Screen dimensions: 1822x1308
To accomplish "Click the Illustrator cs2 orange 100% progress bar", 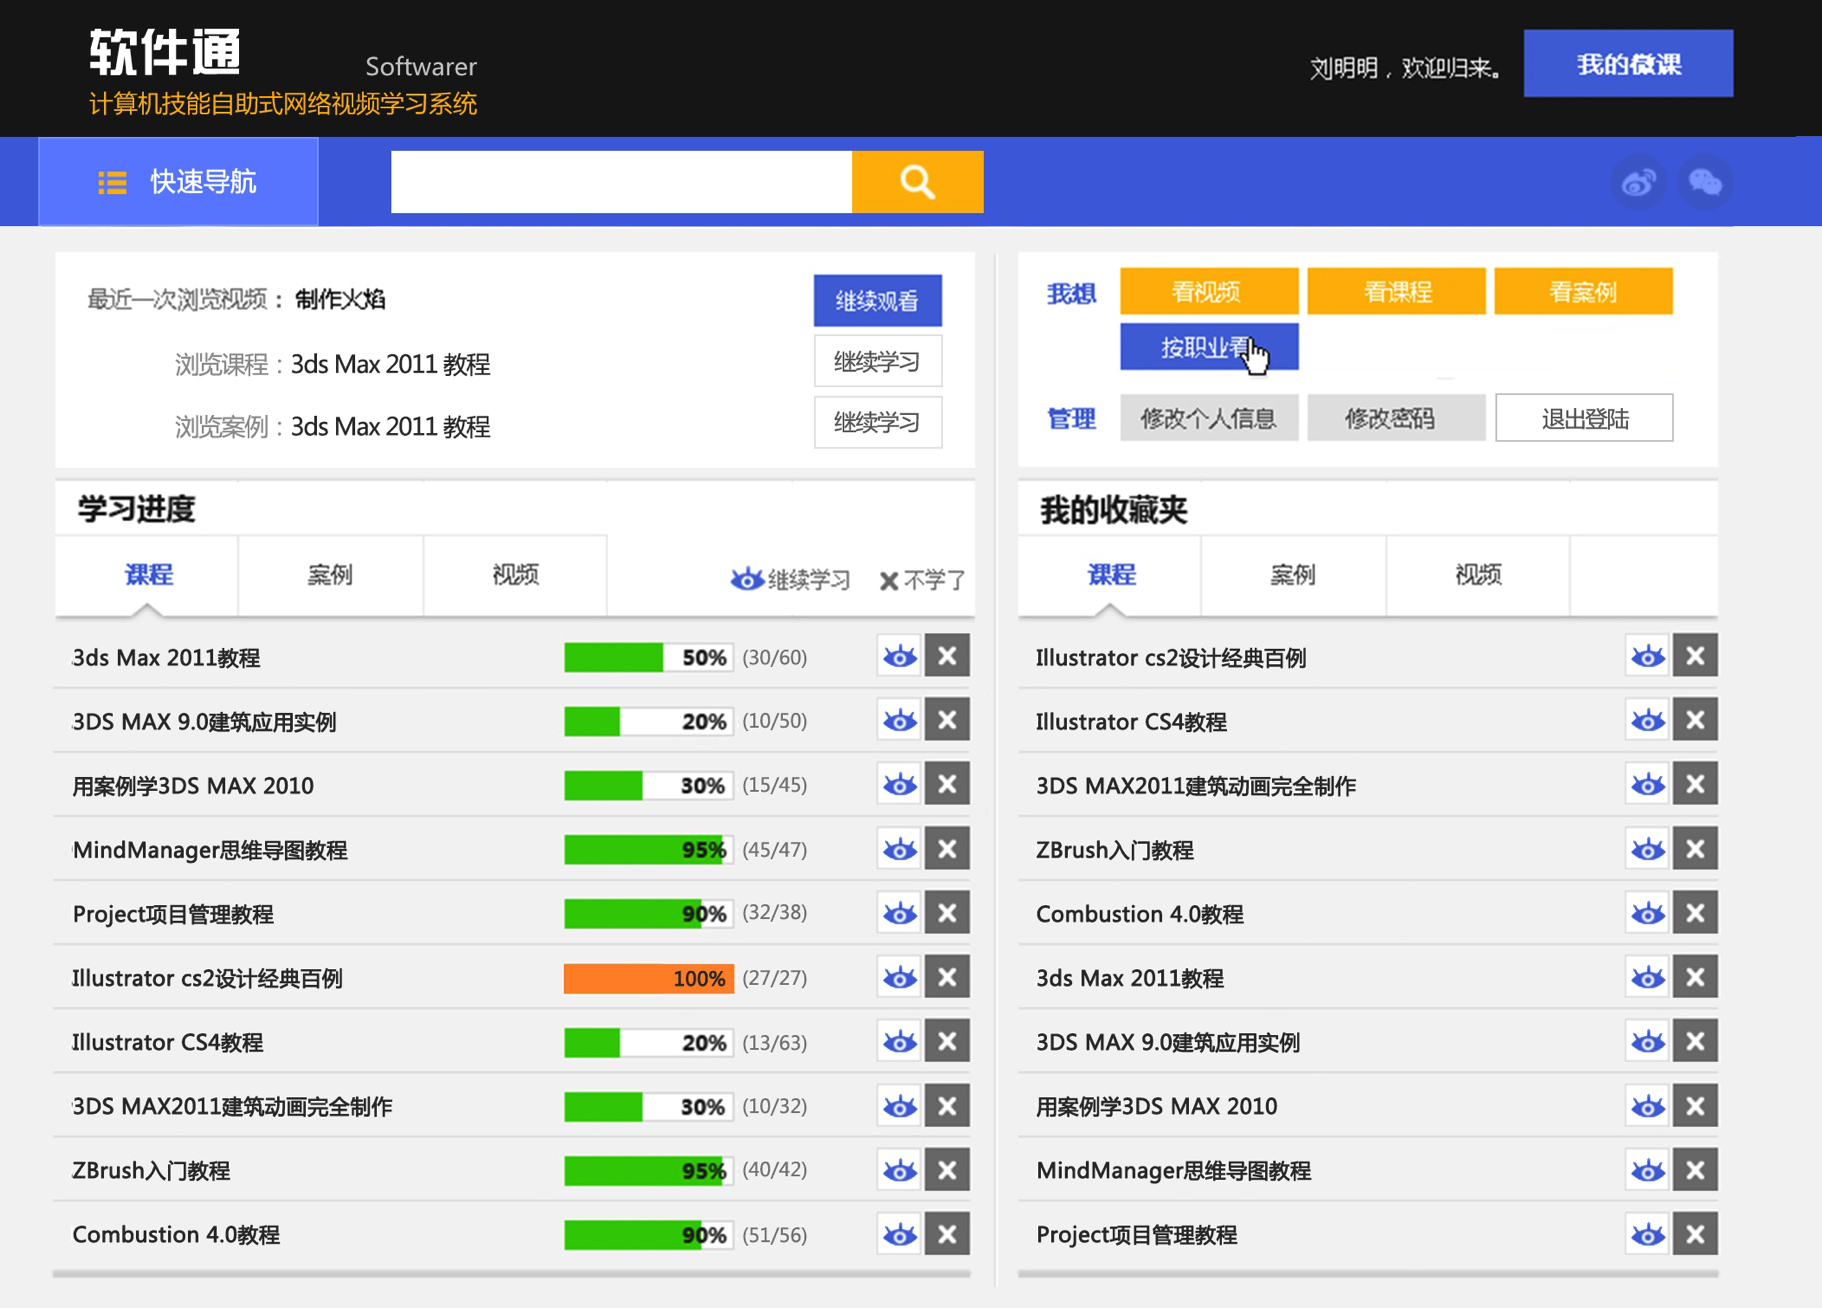I will pos(648,978).
